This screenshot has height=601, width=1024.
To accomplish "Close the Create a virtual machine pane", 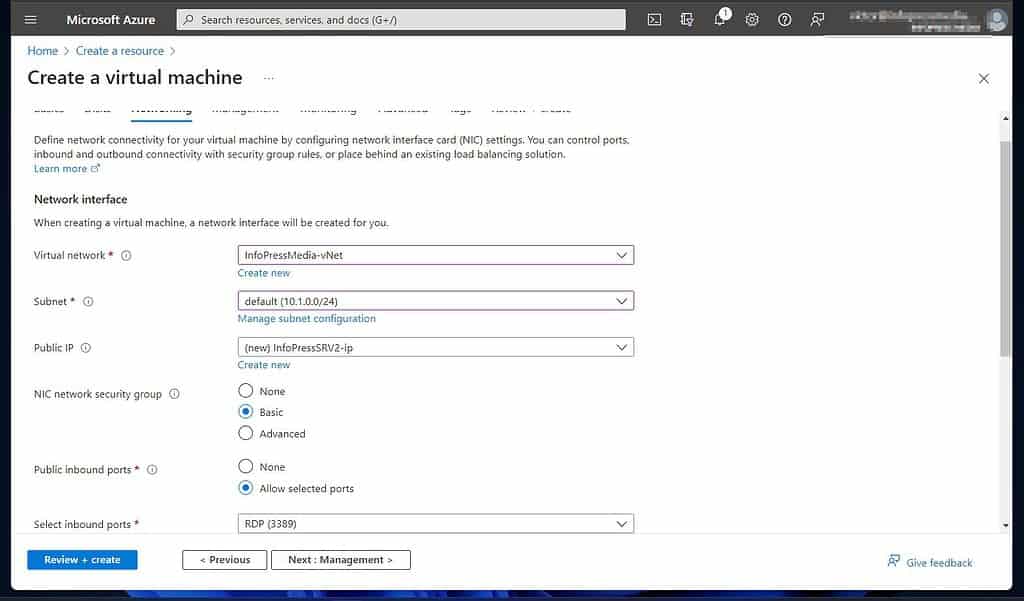I will click(984, 78).
